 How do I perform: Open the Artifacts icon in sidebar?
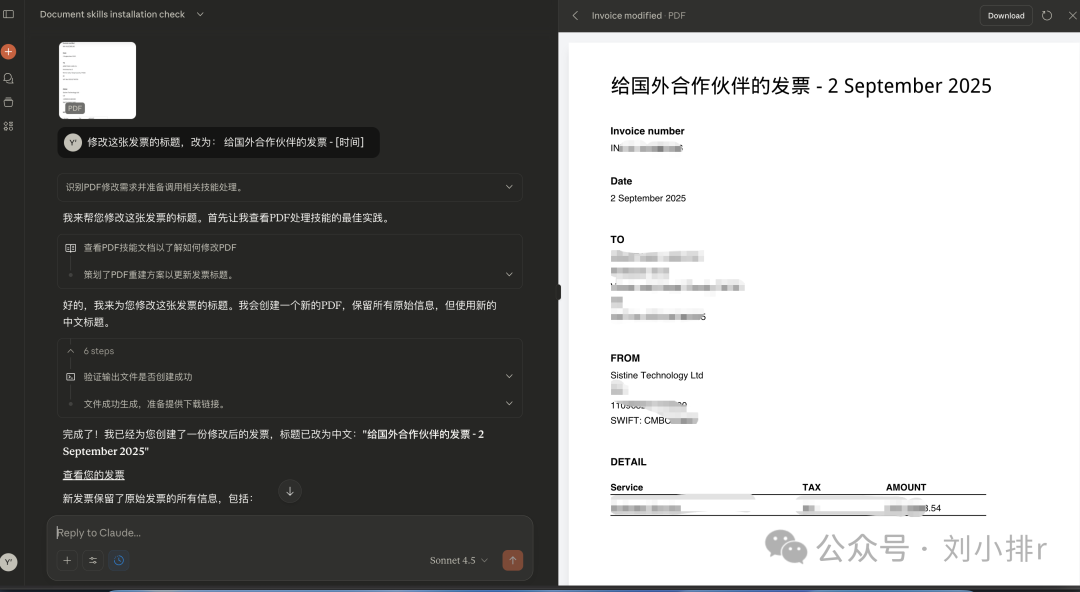(x=9, y=126)
